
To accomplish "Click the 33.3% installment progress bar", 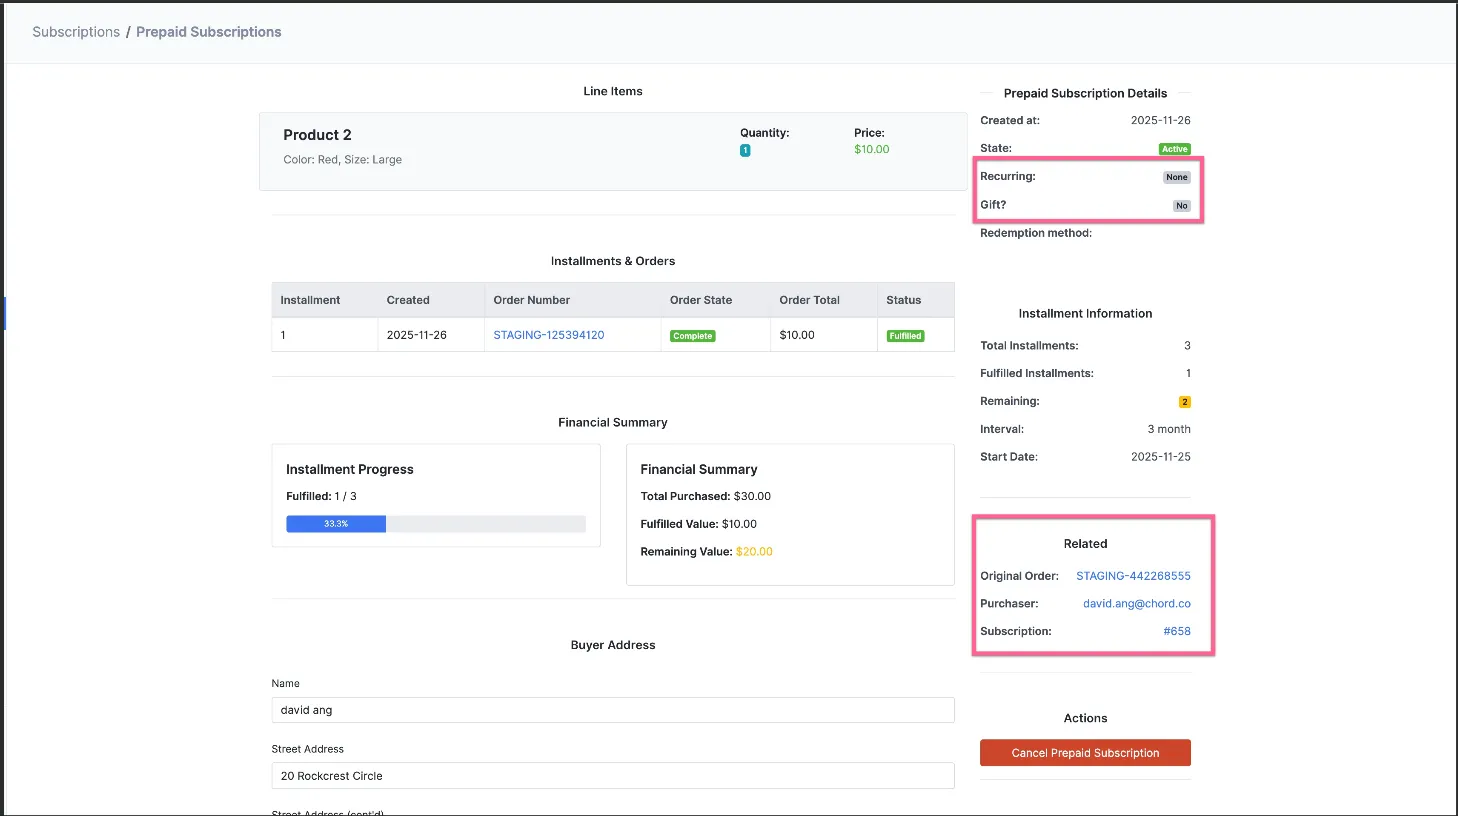I will (x=336, y=524).
